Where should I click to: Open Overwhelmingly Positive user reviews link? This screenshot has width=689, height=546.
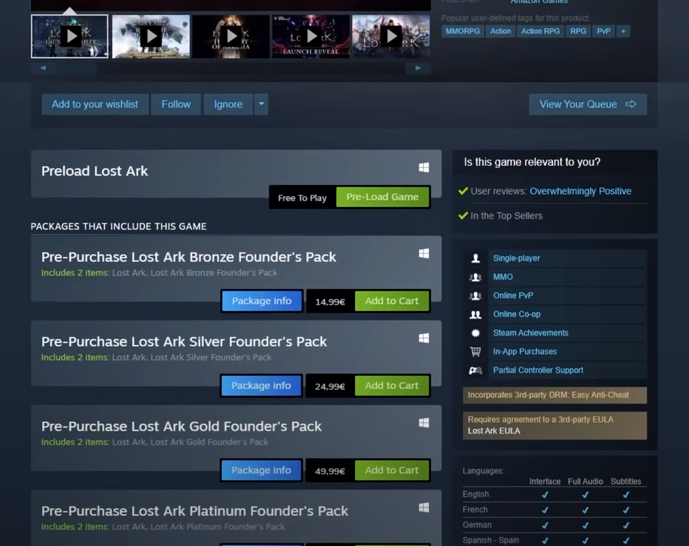point(580,191)
